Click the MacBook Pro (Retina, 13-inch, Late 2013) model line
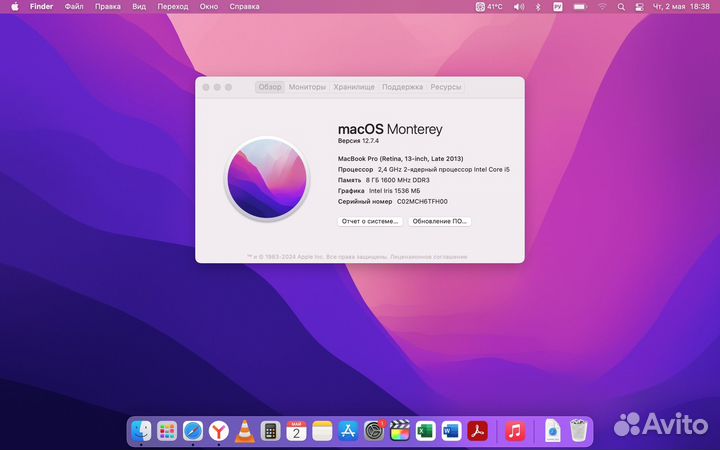The image size is (720, 450). [x=400, y=159]
